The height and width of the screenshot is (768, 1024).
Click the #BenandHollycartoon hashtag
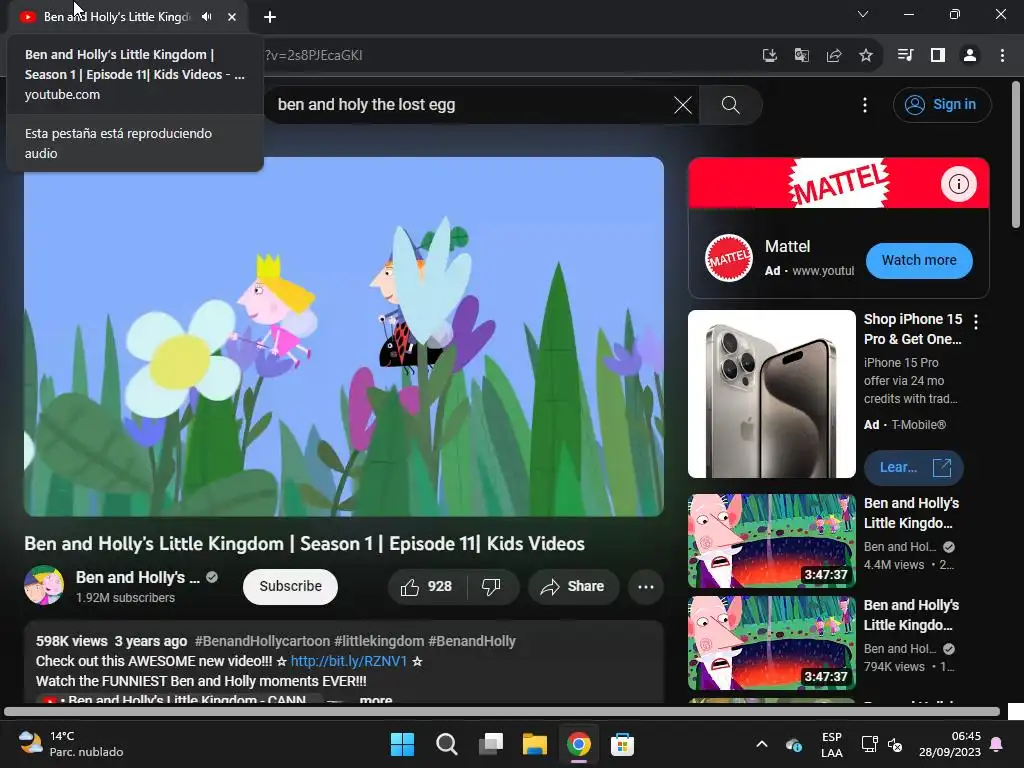[x=262, y=641]
